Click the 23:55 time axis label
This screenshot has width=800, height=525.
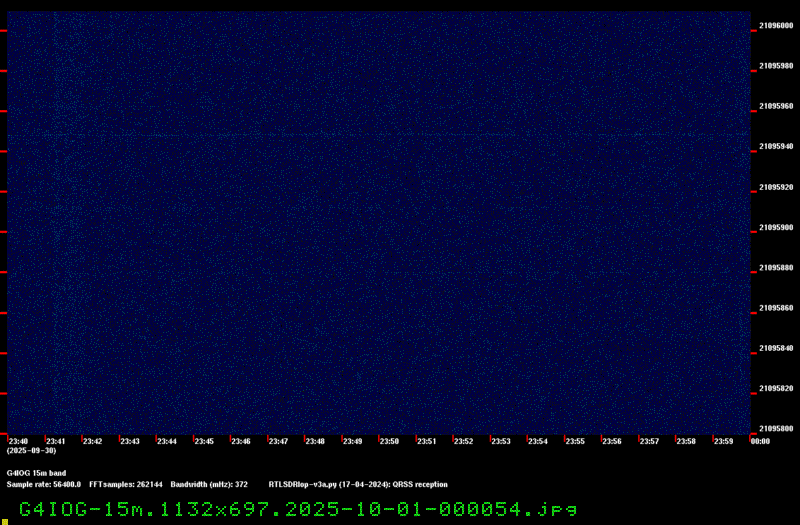[x=575, y=441]
